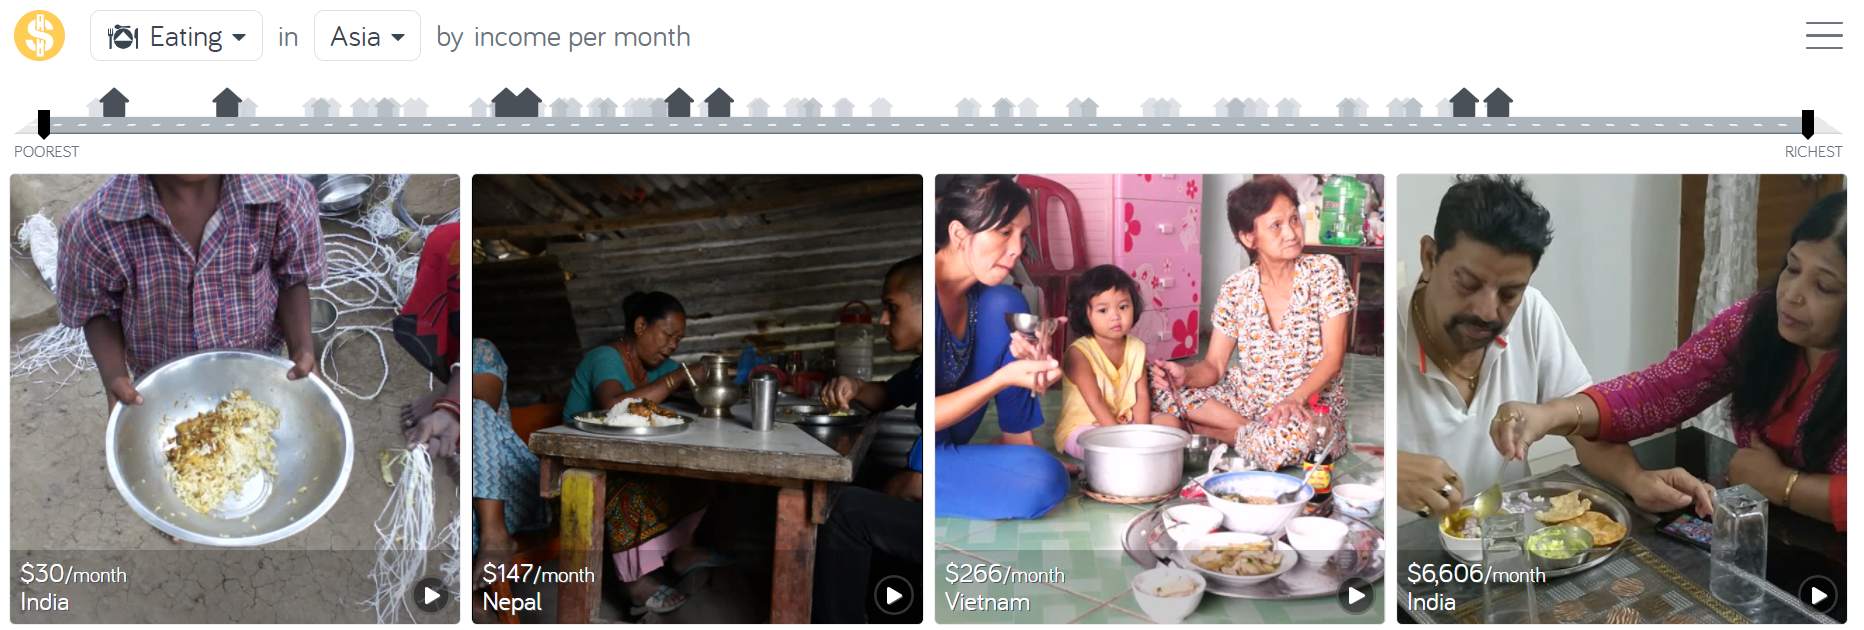Screen dimensions: 1864x630
Task: Open the richest India family photo
Action: coord(1622,399)
